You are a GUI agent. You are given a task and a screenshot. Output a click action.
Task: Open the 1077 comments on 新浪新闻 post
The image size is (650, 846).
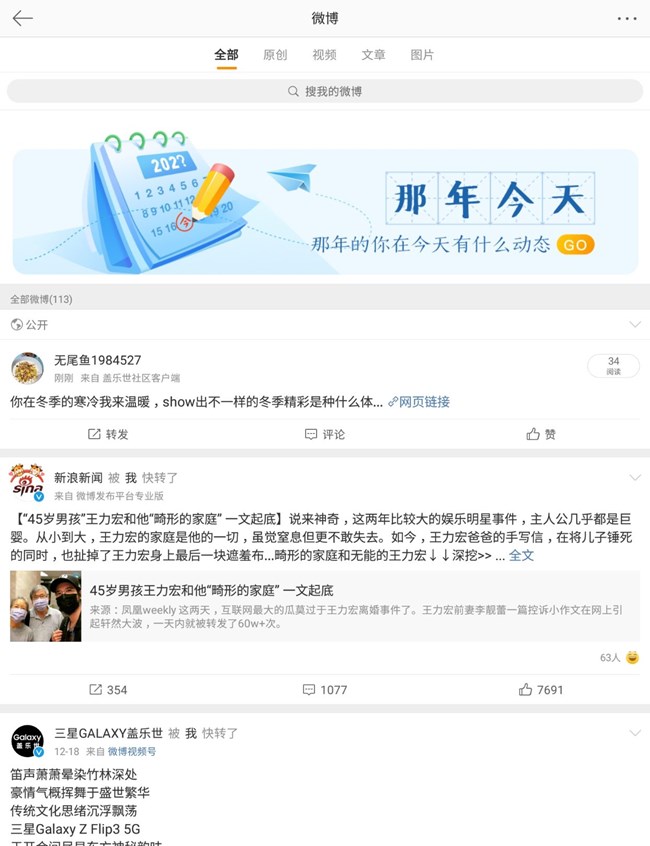(x=325, y=690)
